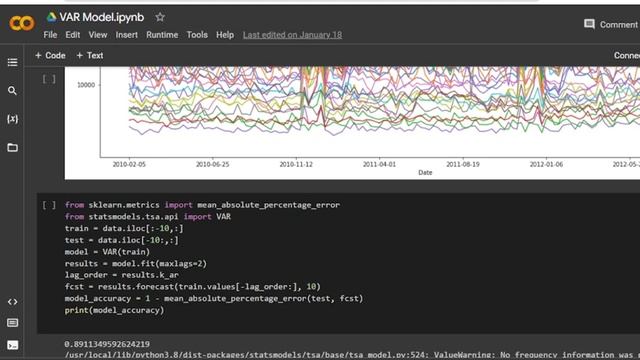
Task: Run the plot cell above the chart
Action: coord(49,79)
